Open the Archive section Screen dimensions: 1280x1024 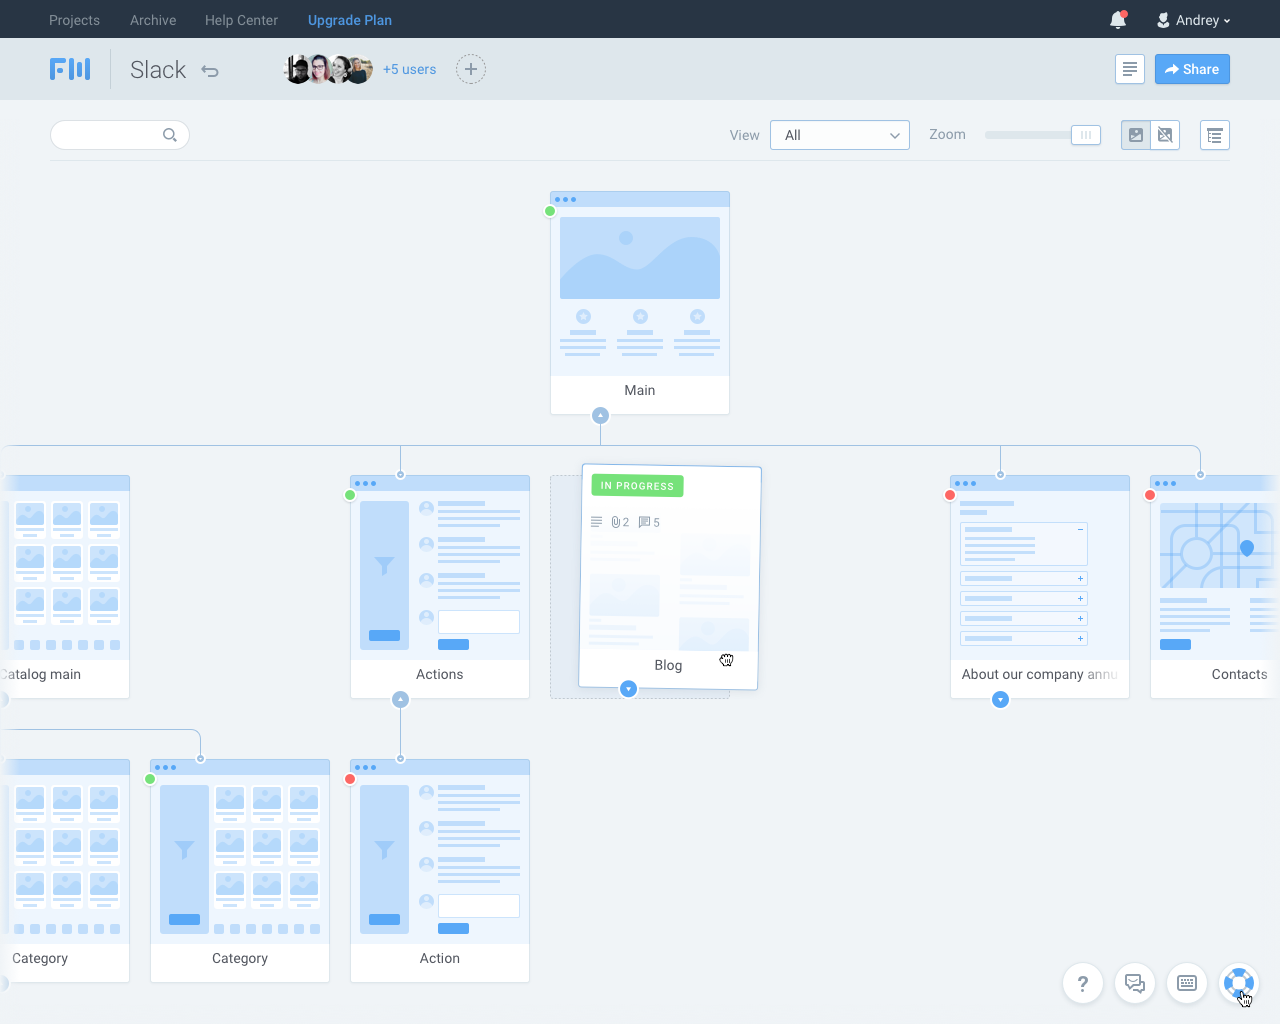pos(153,20)
